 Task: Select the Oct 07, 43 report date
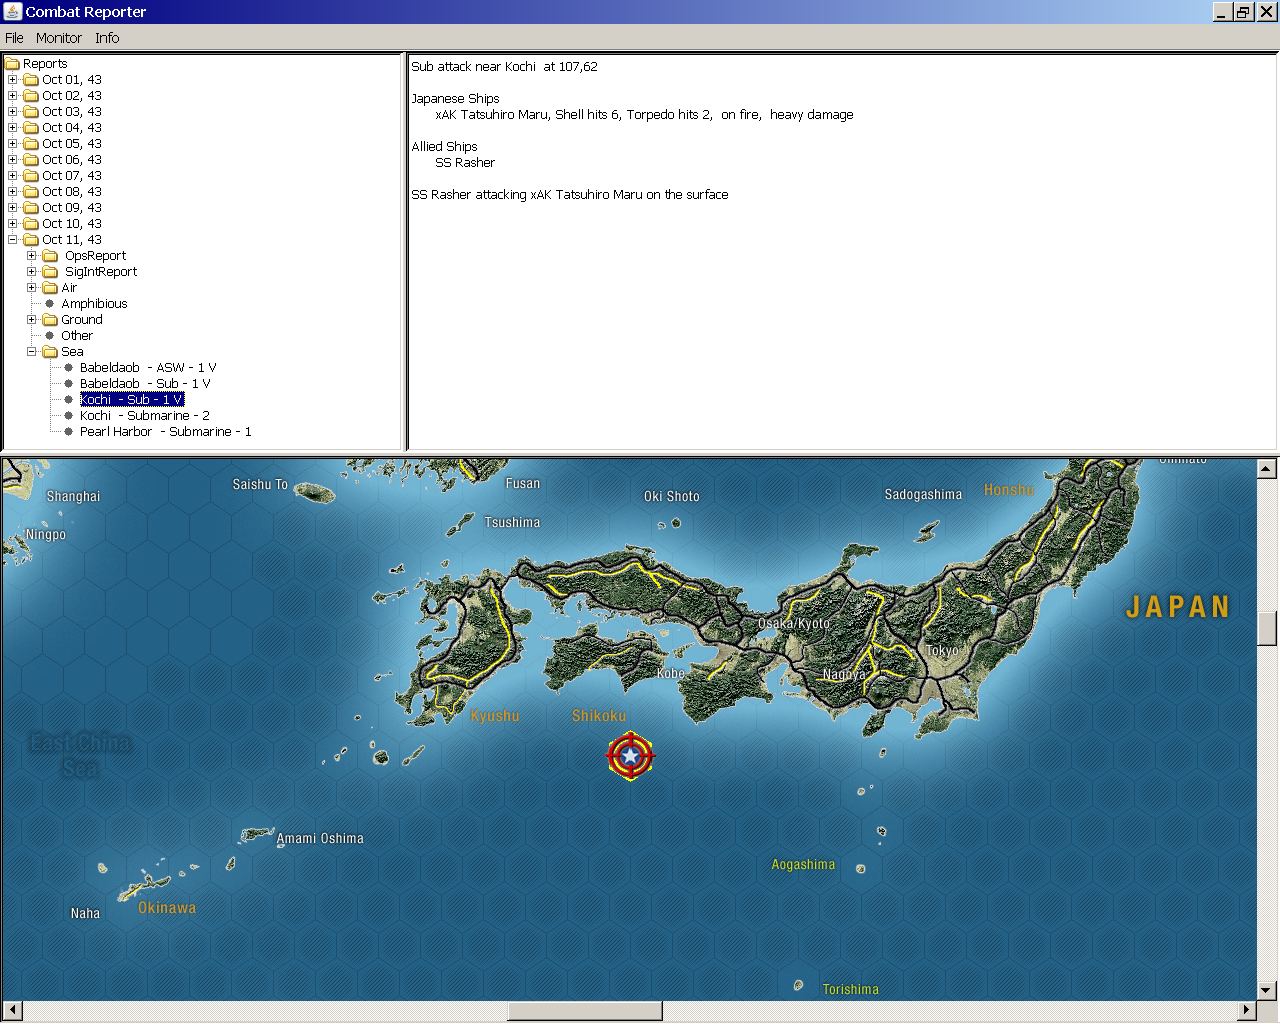(72, 176)
